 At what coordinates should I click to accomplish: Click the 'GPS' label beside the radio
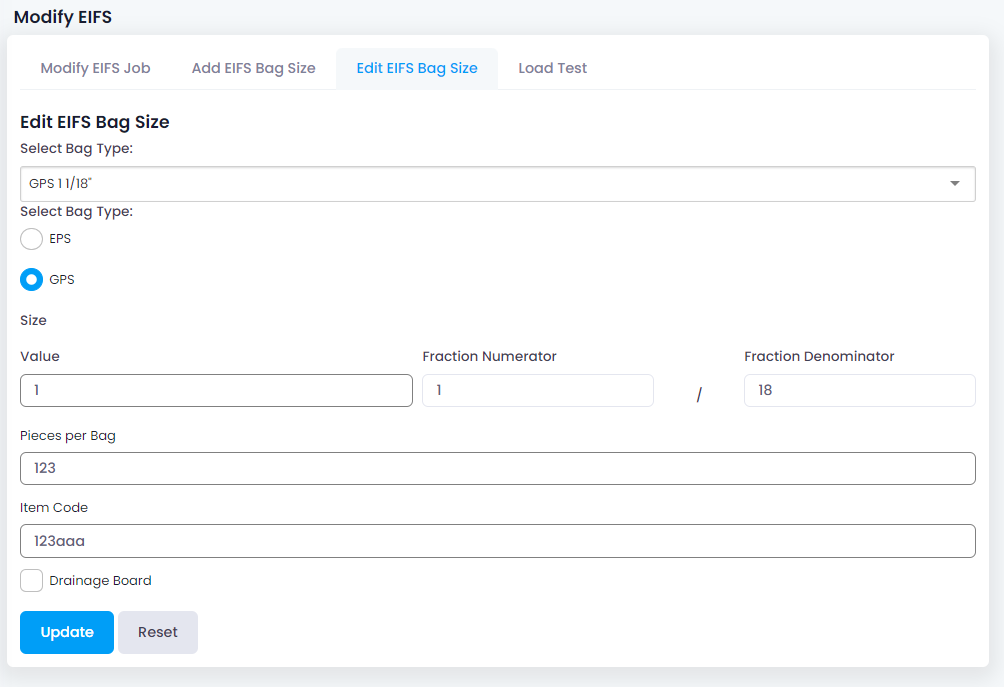coord(62,280)
